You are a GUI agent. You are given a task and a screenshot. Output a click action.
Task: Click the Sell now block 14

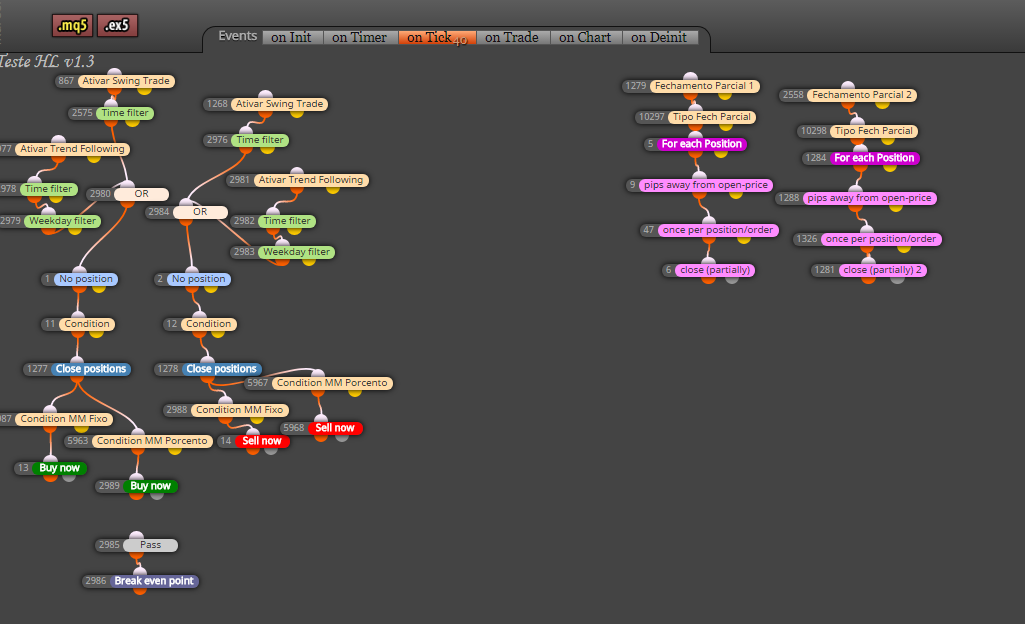(x=261, y=441)
